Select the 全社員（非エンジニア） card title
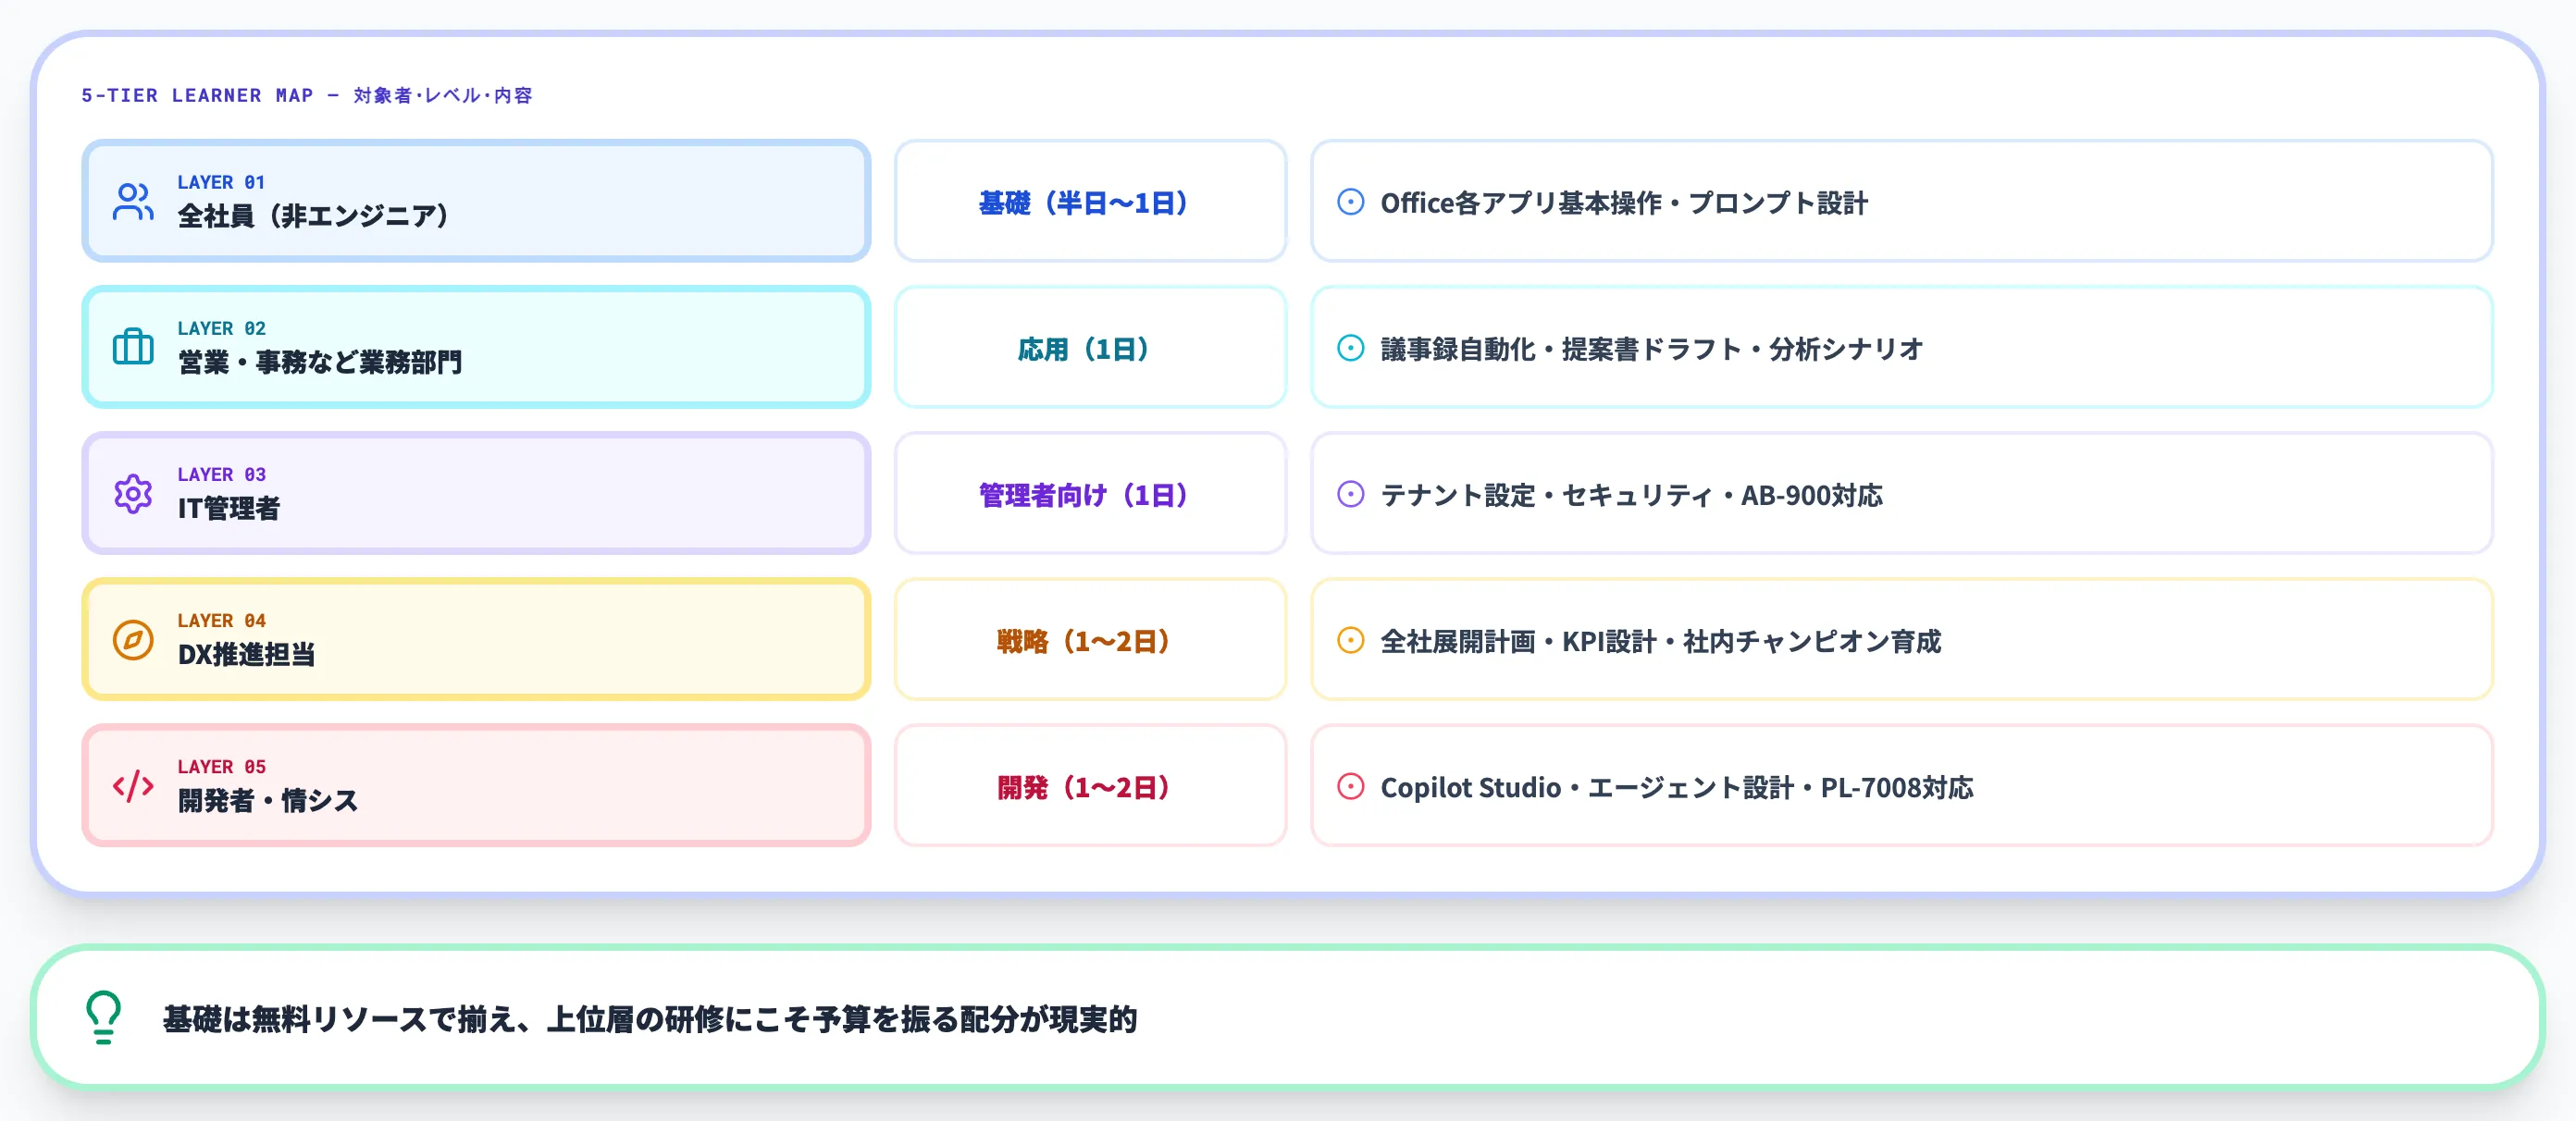Viewport: 2576px width, 1121px height. (313, 216)
